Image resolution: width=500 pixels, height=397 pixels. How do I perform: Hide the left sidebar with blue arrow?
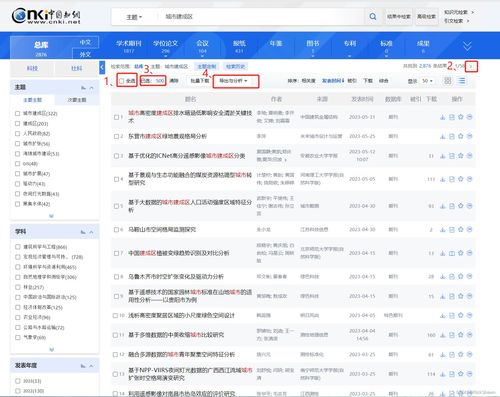(102, 67)
